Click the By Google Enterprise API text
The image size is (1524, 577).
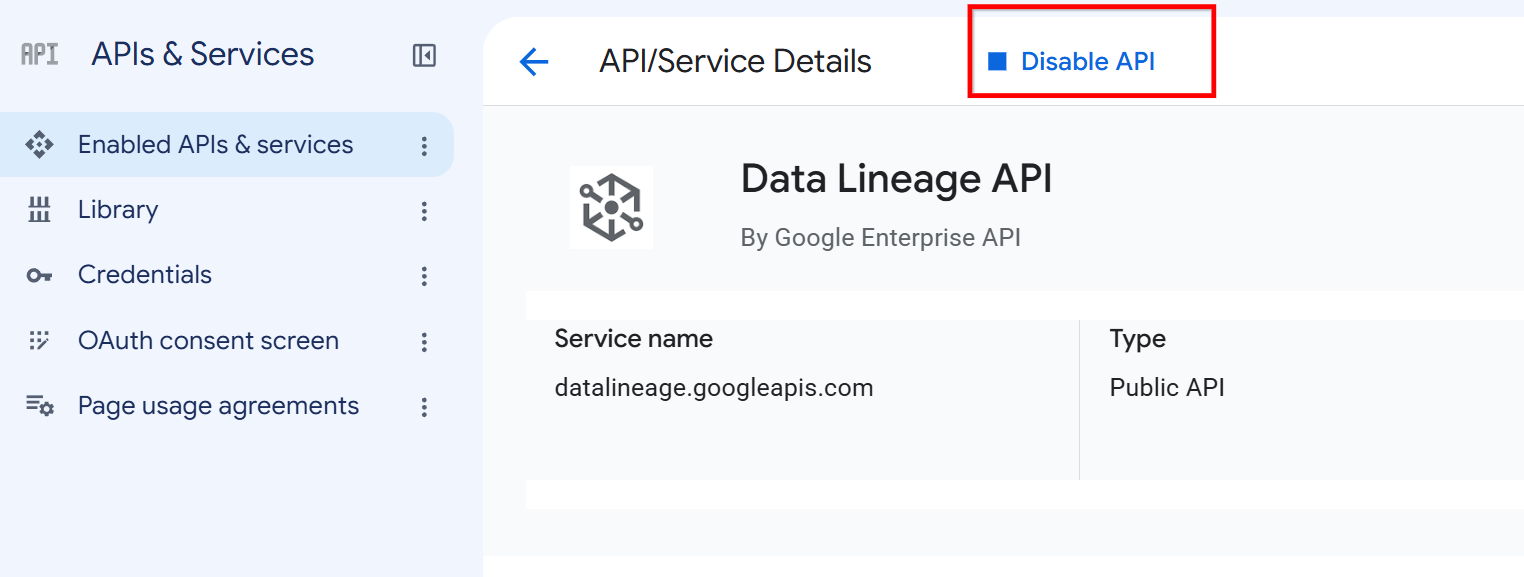(x=880, y=238)
